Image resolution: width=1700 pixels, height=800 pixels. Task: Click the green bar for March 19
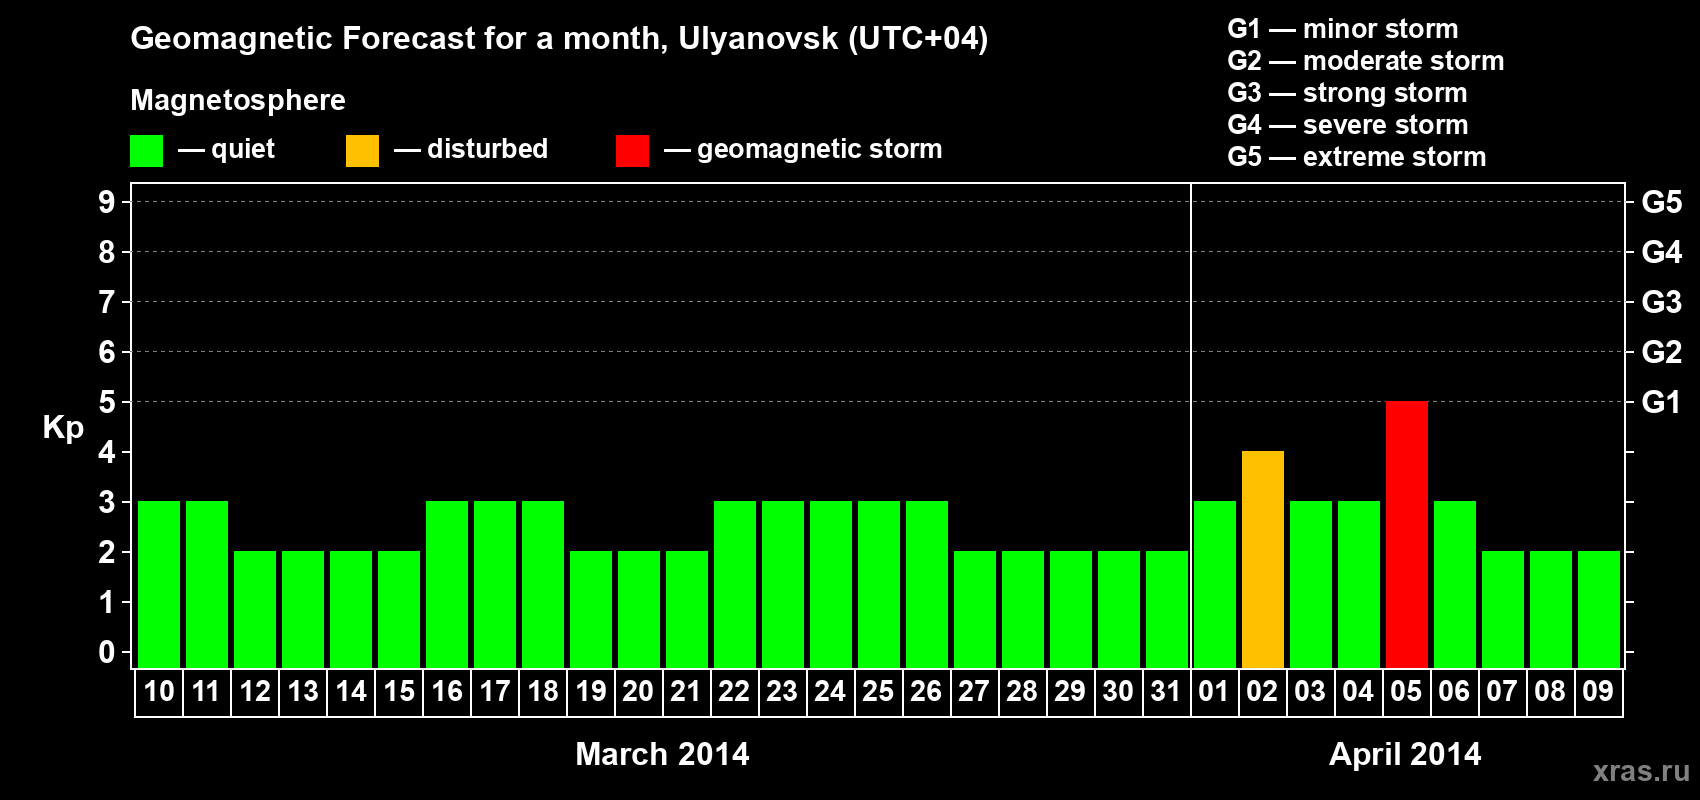click(591, 609)
